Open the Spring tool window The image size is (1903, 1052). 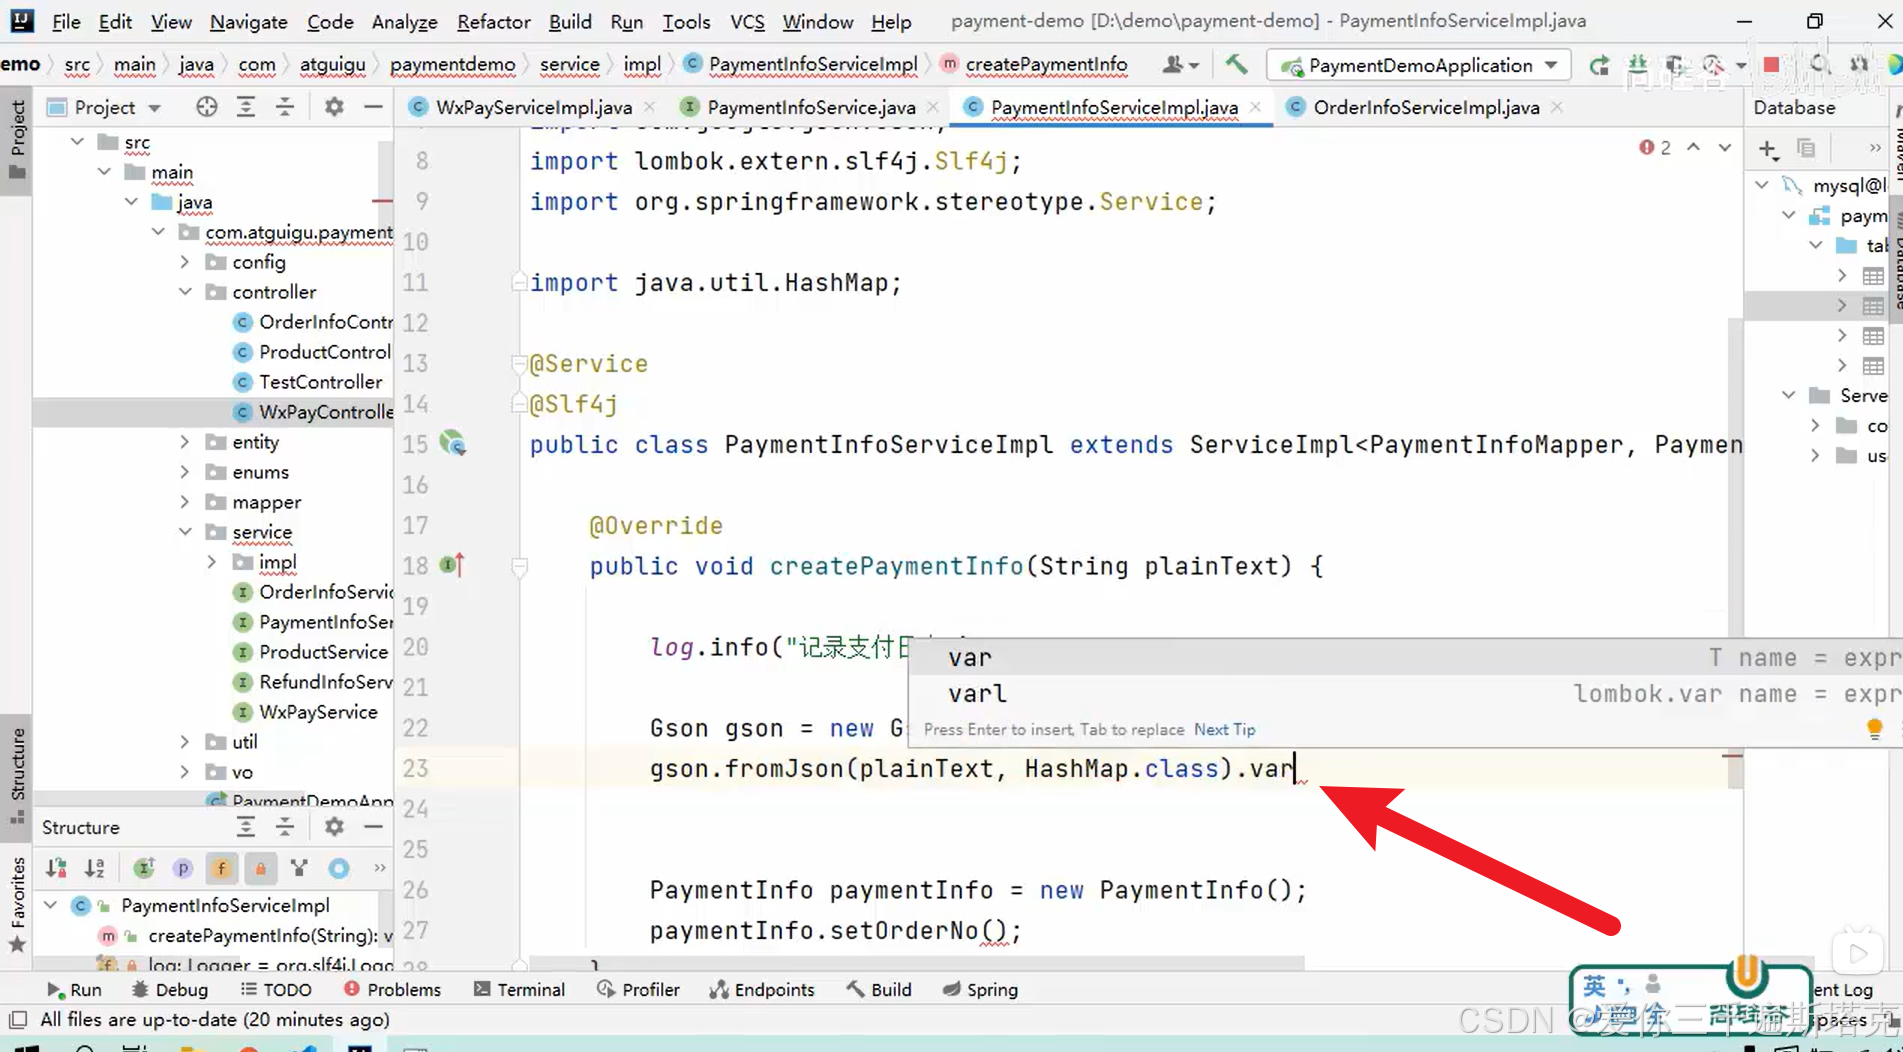click(x=980, y=989)
